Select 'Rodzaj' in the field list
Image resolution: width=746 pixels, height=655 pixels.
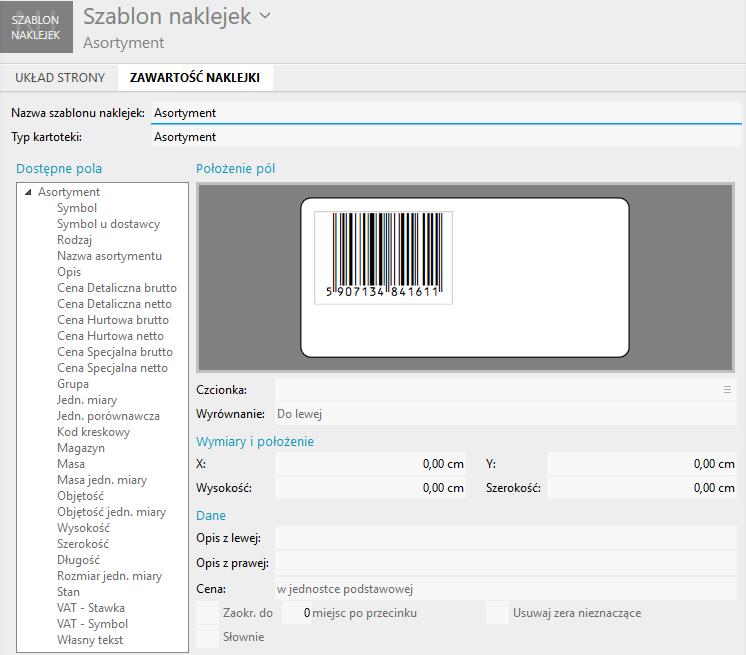74,240
